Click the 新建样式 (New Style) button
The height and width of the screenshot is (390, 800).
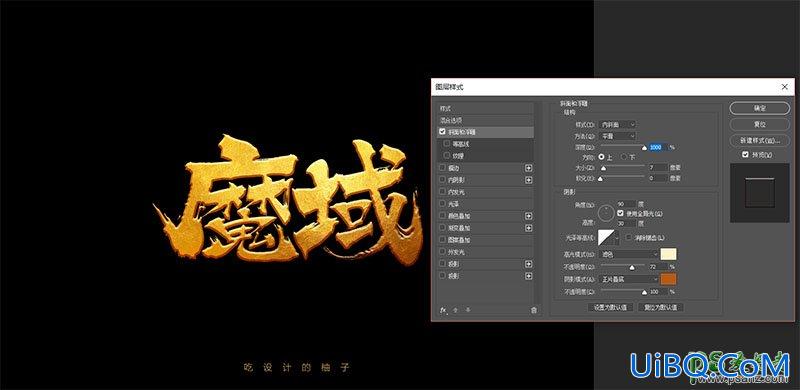click(760, 140)
